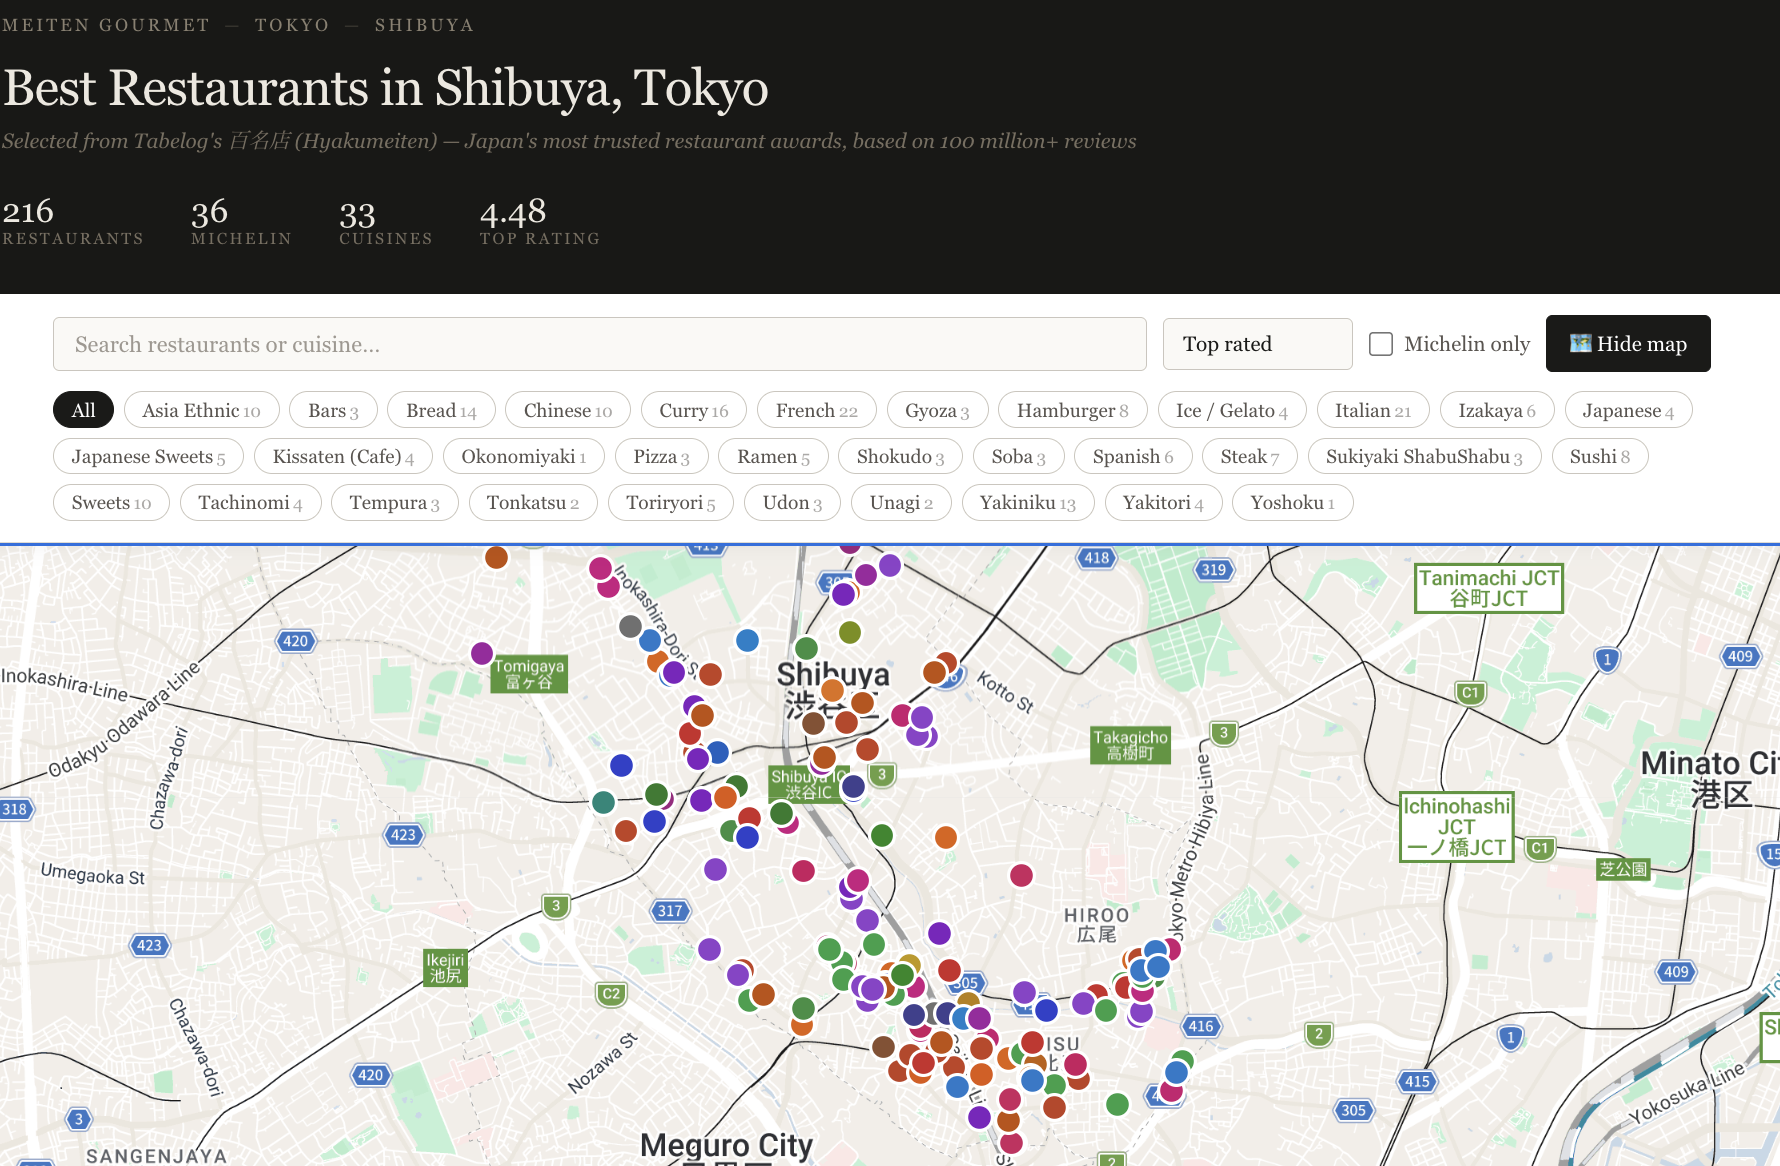Show only Unagi restaurants
Screen dimensions: 1780x1166
pyautogui.click(x=901, y=502)
